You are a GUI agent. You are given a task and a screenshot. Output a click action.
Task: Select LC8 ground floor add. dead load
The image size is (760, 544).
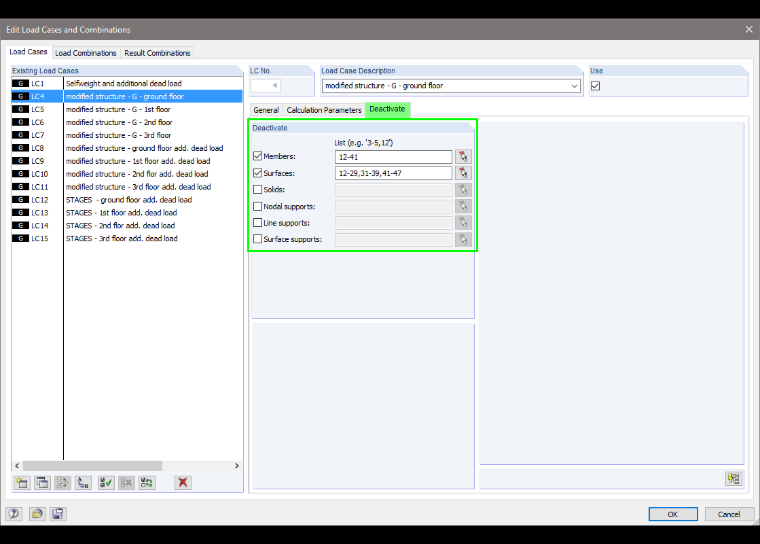(127, 148)
